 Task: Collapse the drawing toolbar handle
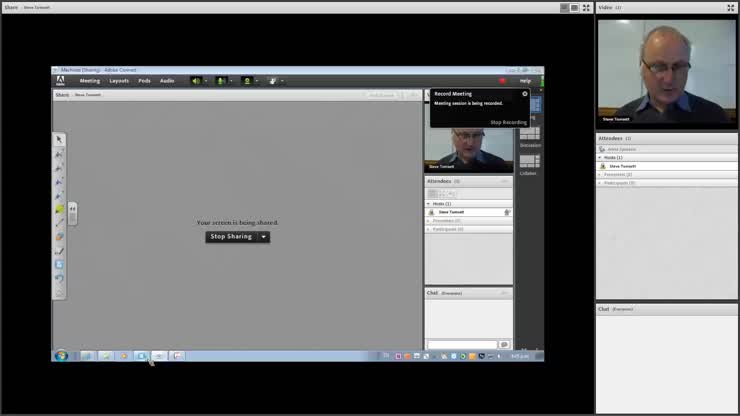click(72, 210)
